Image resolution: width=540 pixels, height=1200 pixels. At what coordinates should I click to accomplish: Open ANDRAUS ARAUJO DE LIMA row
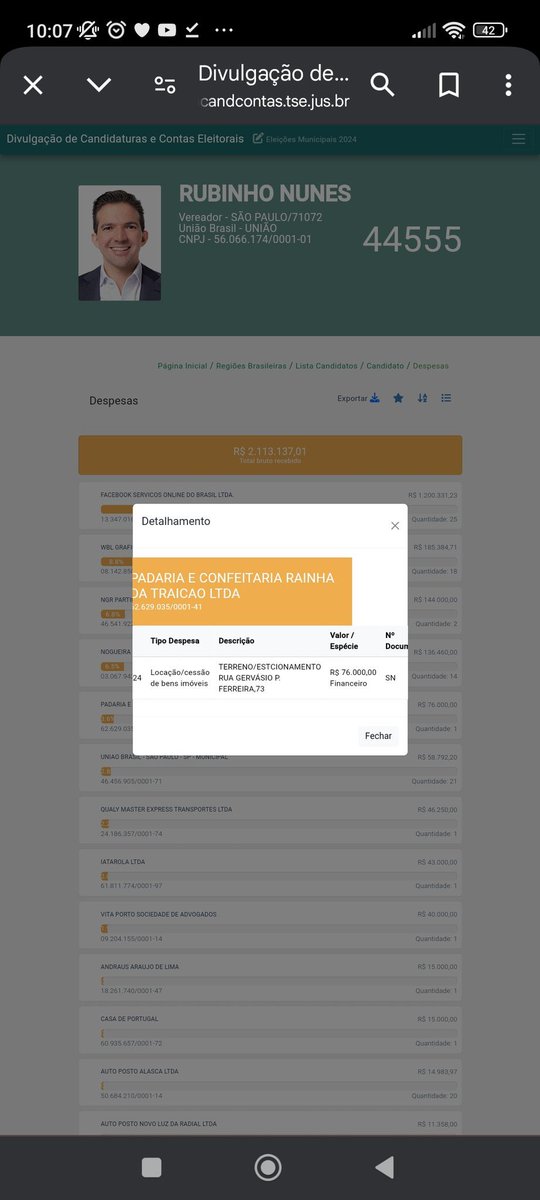tap(270, 977)
